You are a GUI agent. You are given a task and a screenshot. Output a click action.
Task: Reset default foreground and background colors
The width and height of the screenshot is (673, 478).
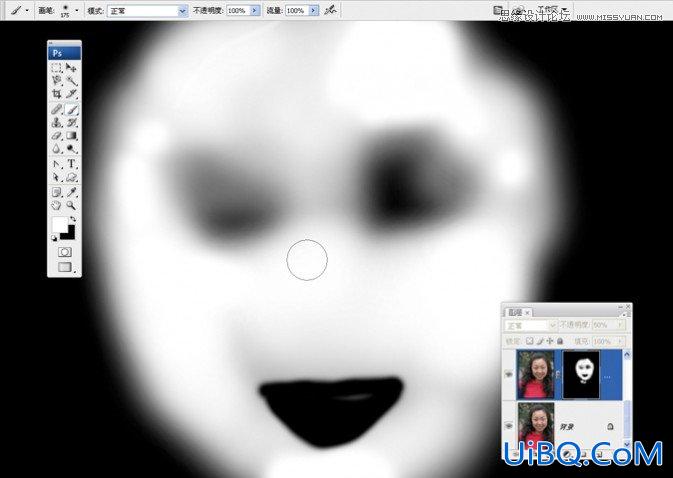coord(54,238)
